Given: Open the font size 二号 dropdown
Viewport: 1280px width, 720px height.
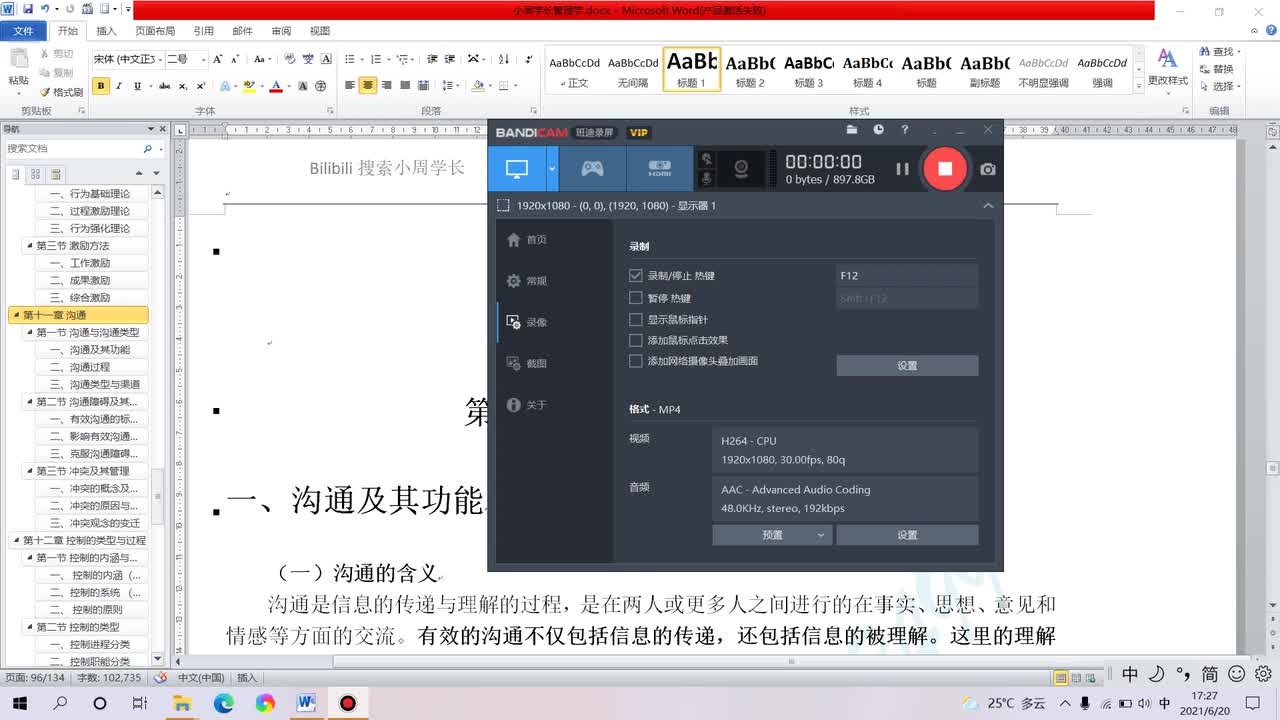Looking at the screenshot, I should click(204, 60).
